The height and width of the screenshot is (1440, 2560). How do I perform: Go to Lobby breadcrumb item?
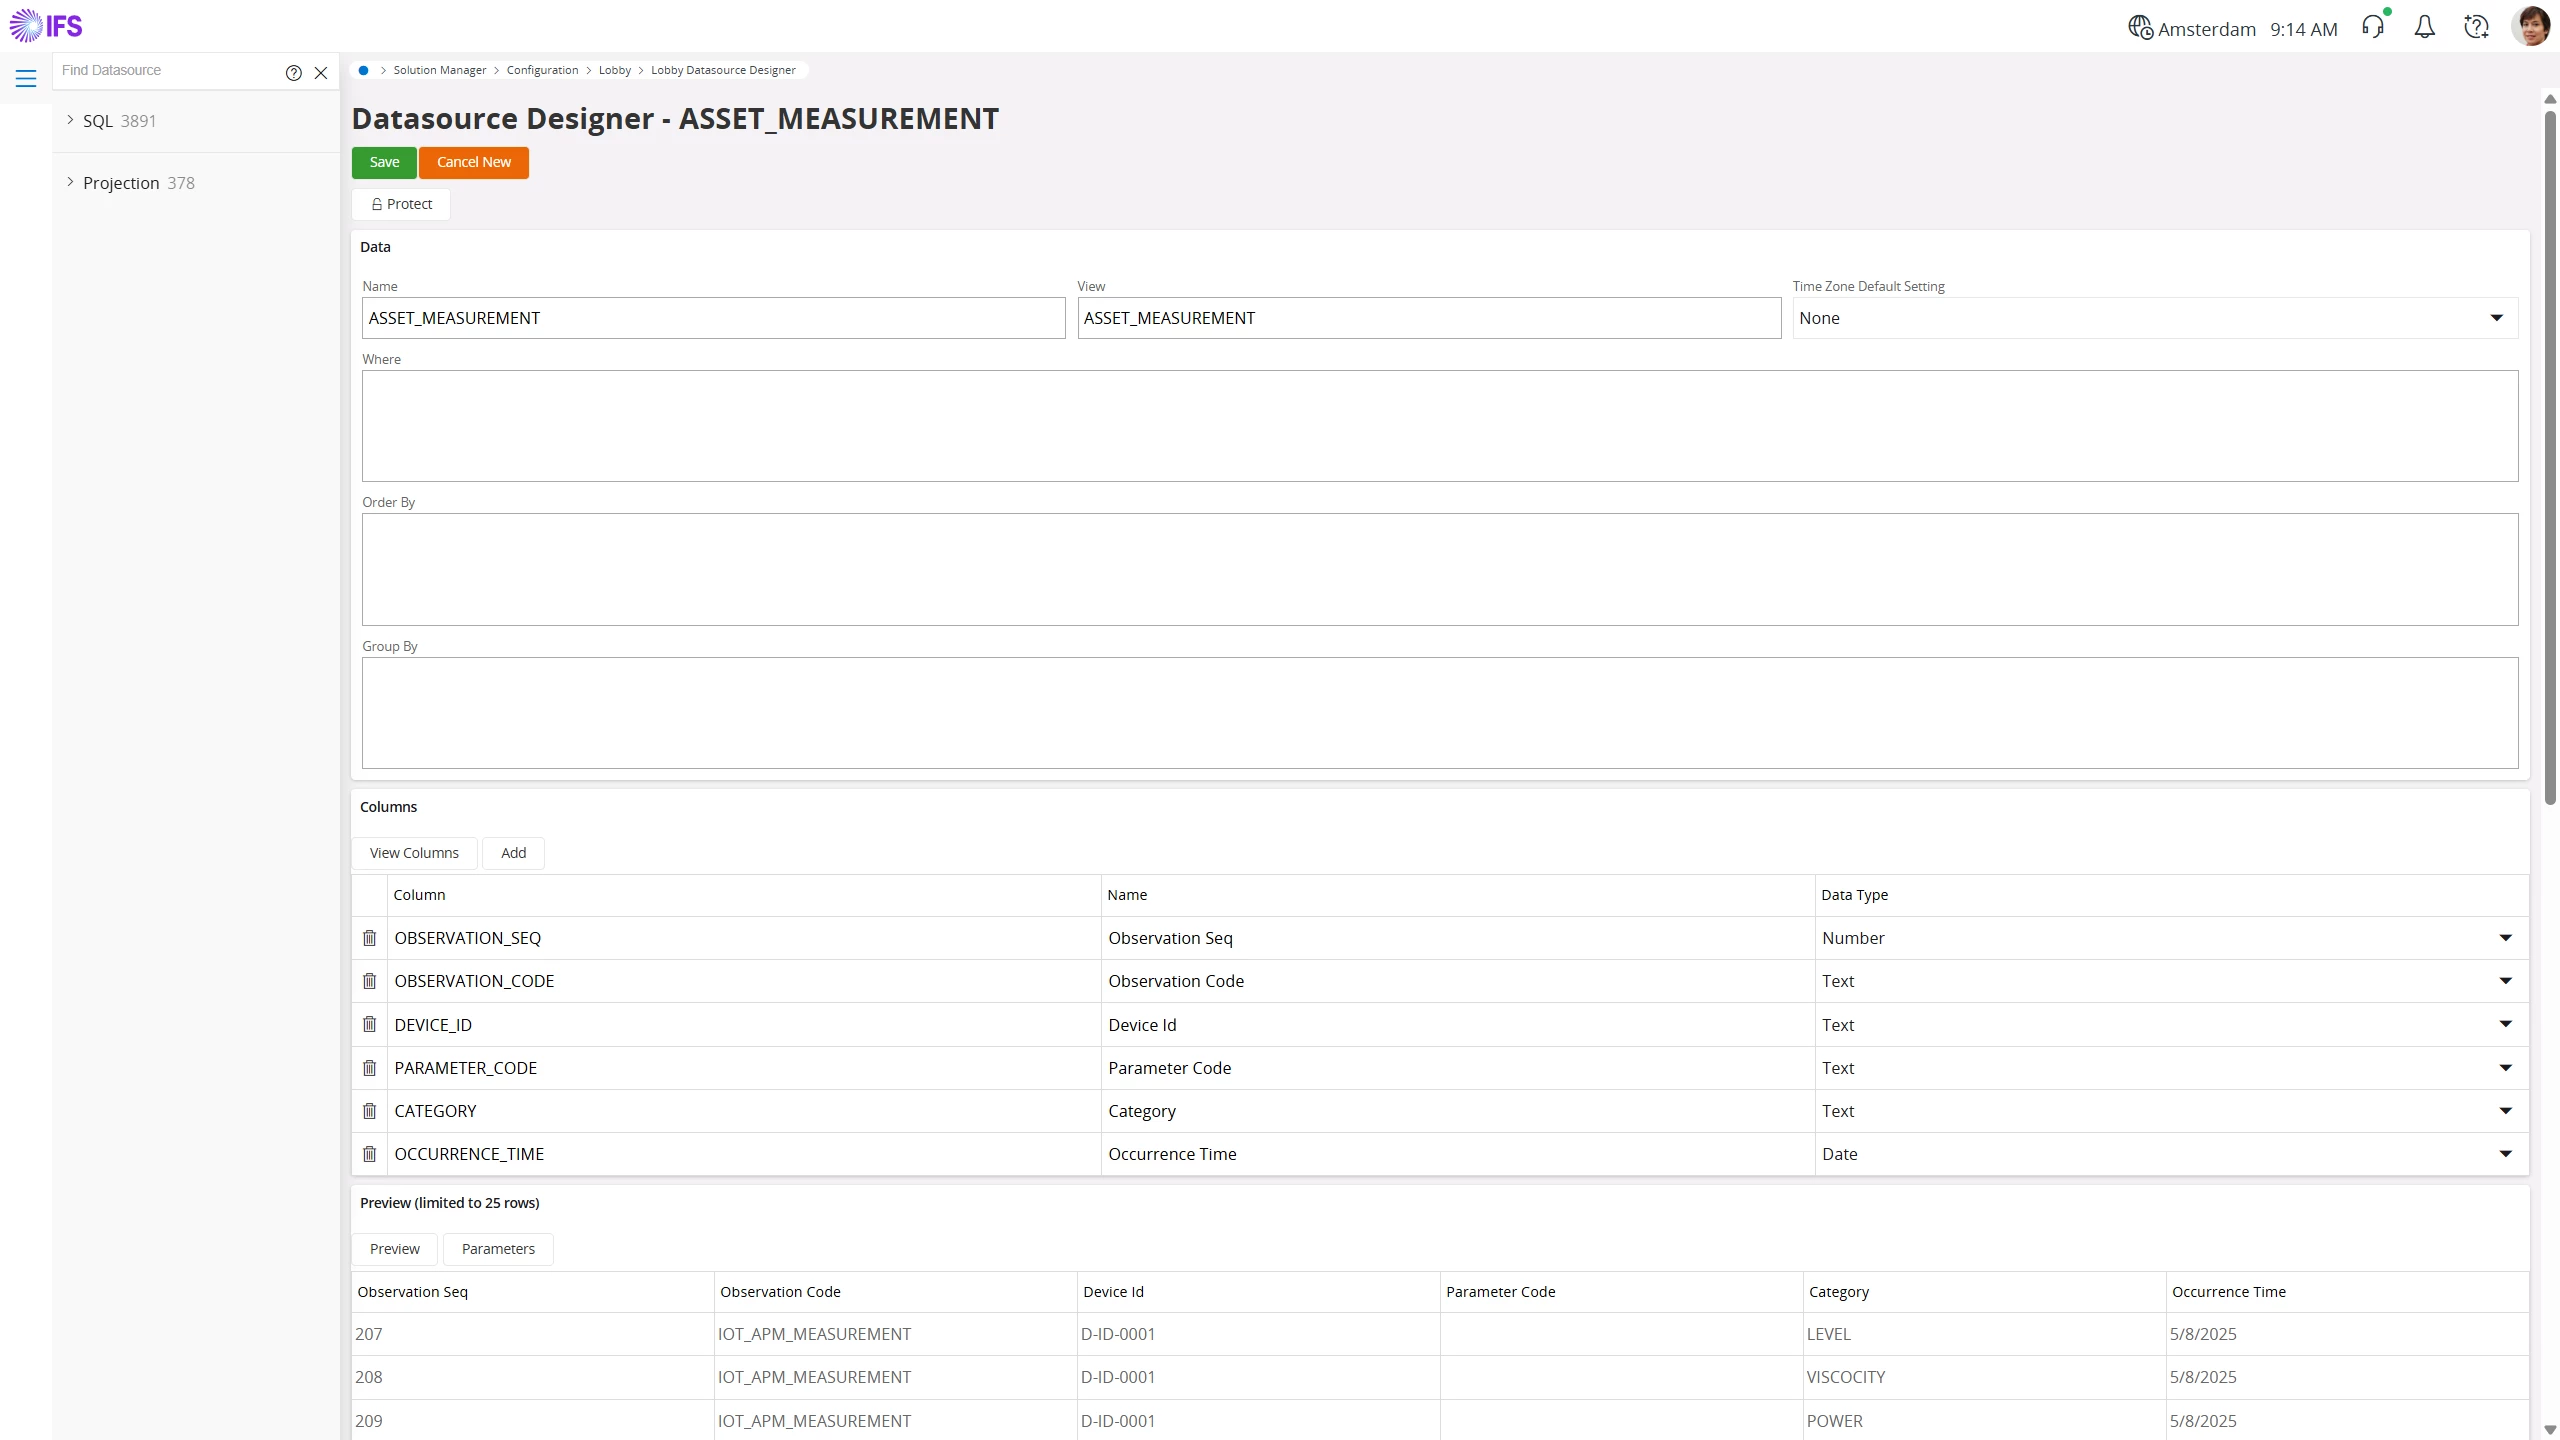[x=614, y=70]
